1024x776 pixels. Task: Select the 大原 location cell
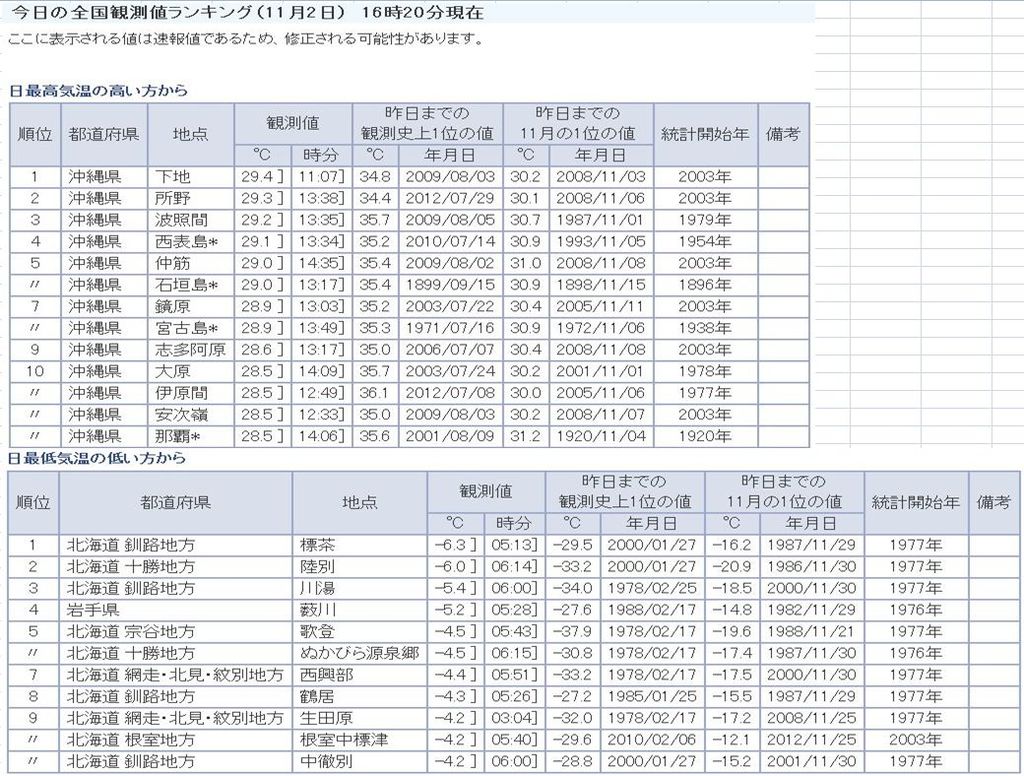pyautogui.click(x=191, y=371)
